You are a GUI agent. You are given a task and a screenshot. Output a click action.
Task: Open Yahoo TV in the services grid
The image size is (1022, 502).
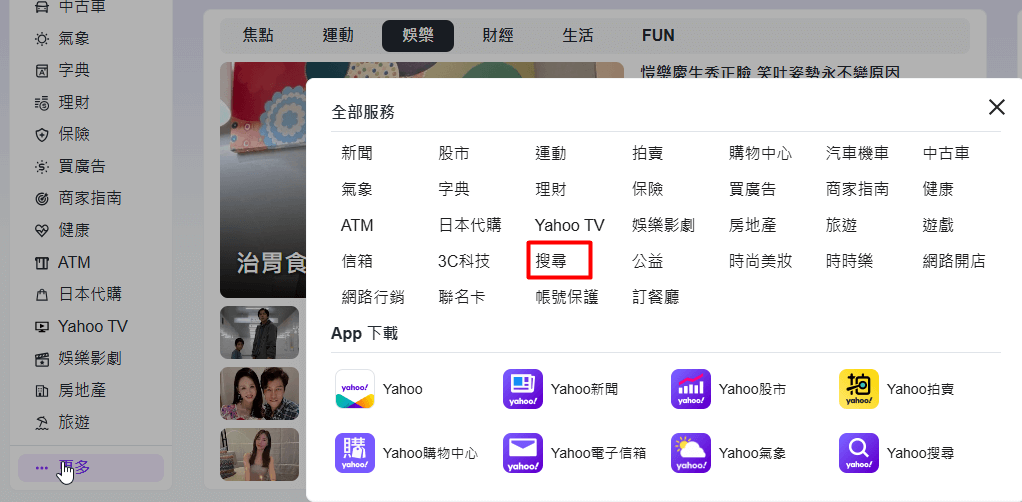570,226
